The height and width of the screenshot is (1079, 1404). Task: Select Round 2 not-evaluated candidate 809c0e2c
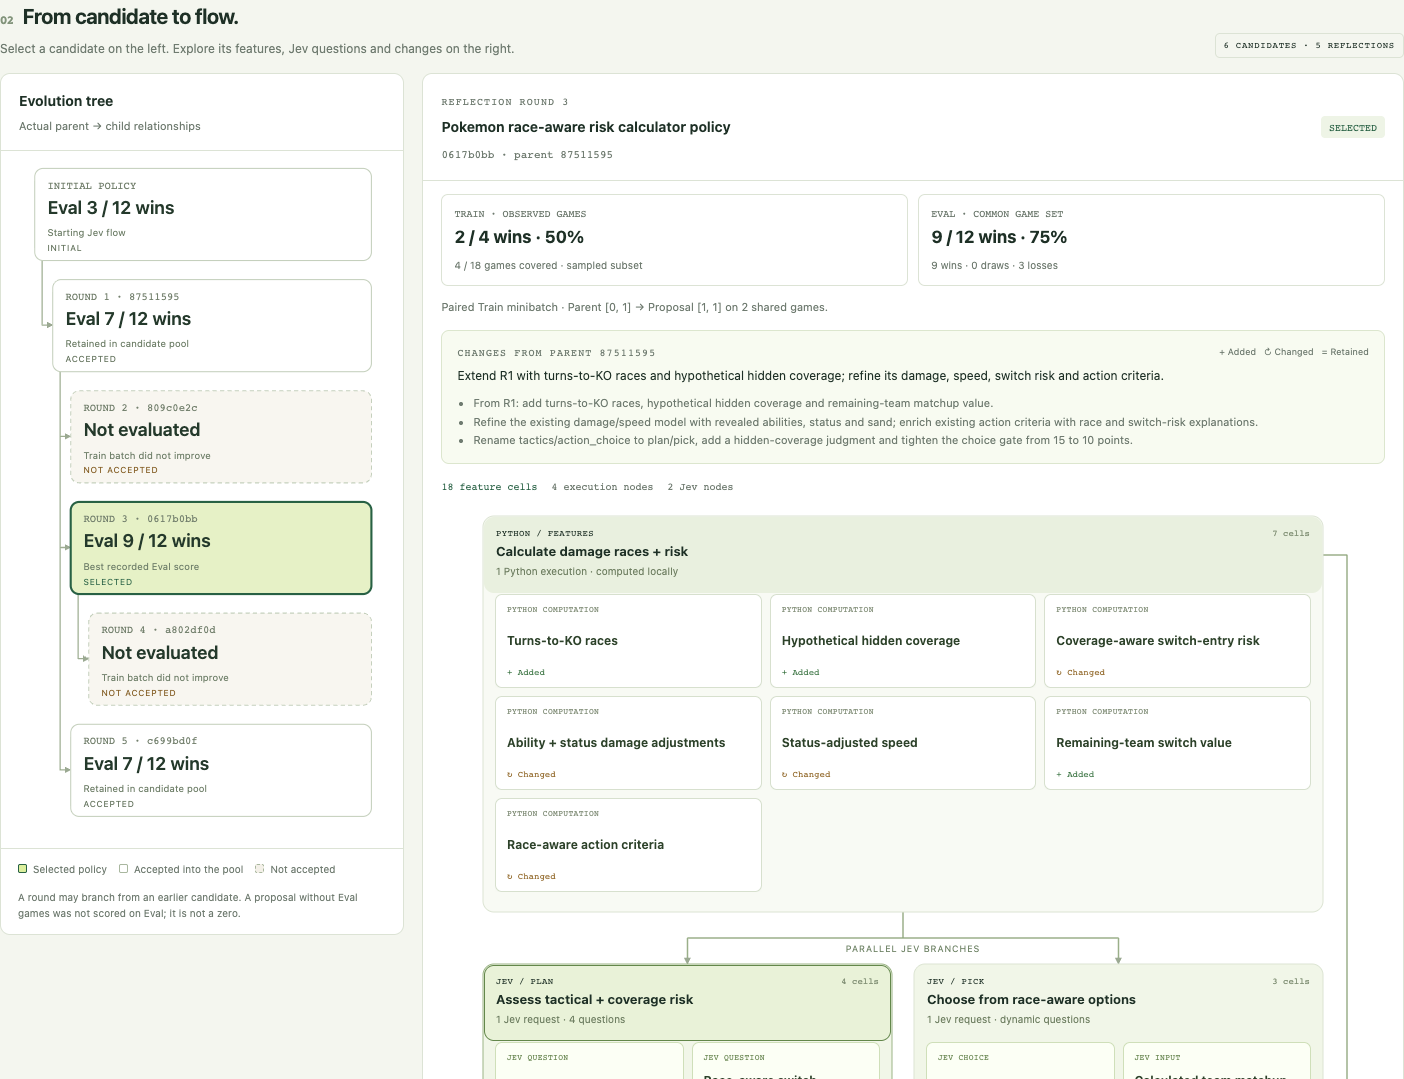tap(221, 437)
